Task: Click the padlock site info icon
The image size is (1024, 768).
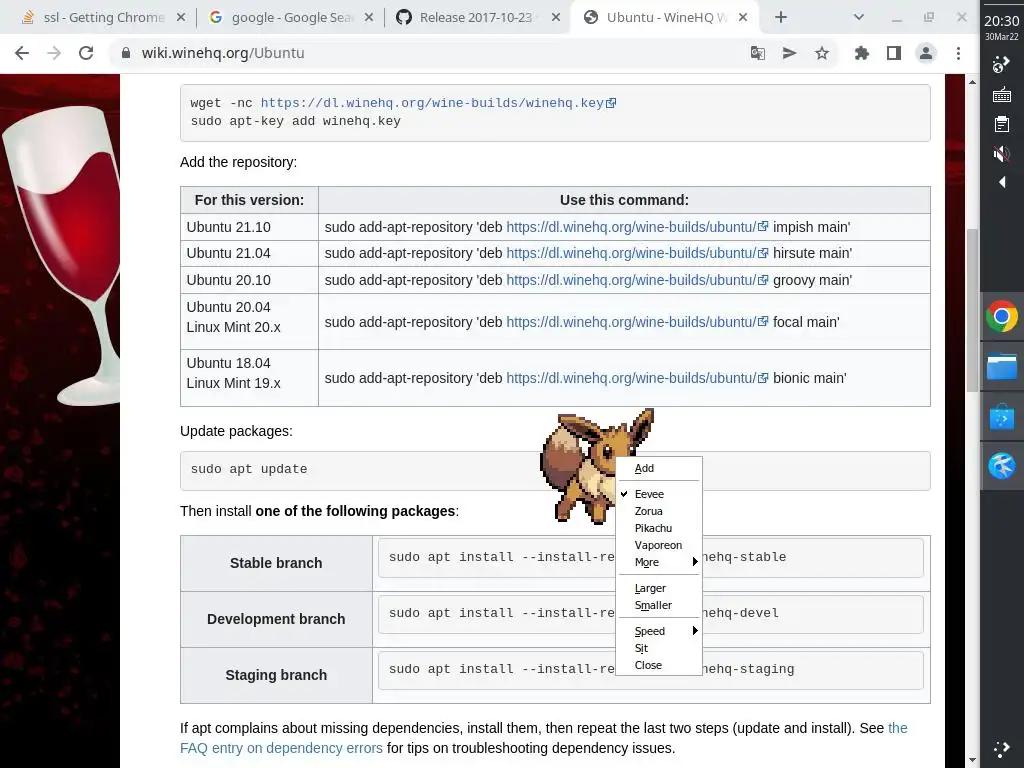Action: 126,53
